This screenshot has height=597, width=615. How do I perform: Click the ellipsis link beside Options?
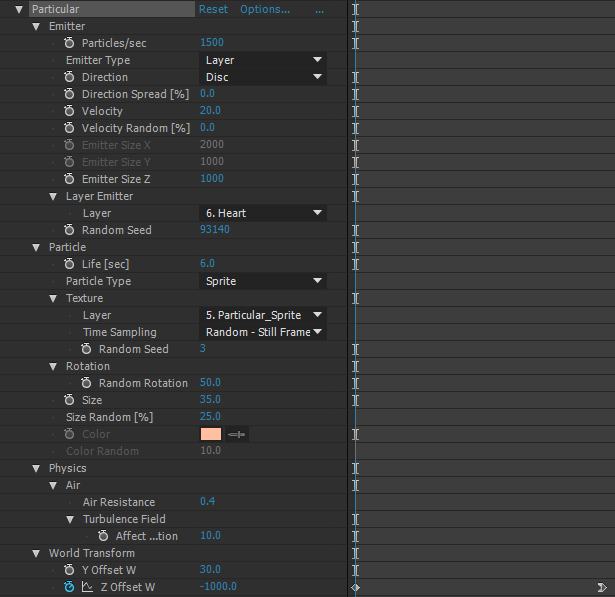tap(320, 10)
